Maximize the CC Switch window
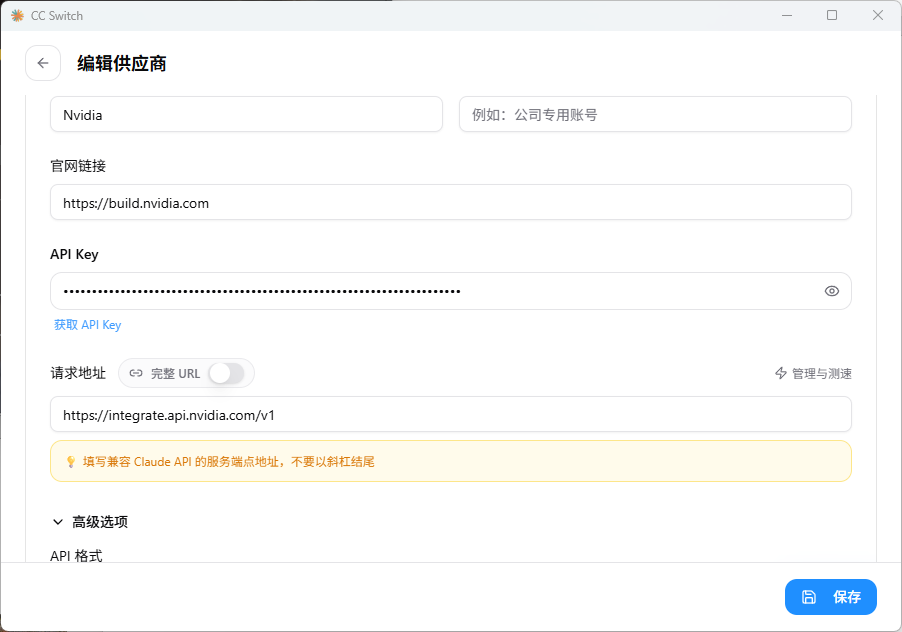 coord(832,16)
